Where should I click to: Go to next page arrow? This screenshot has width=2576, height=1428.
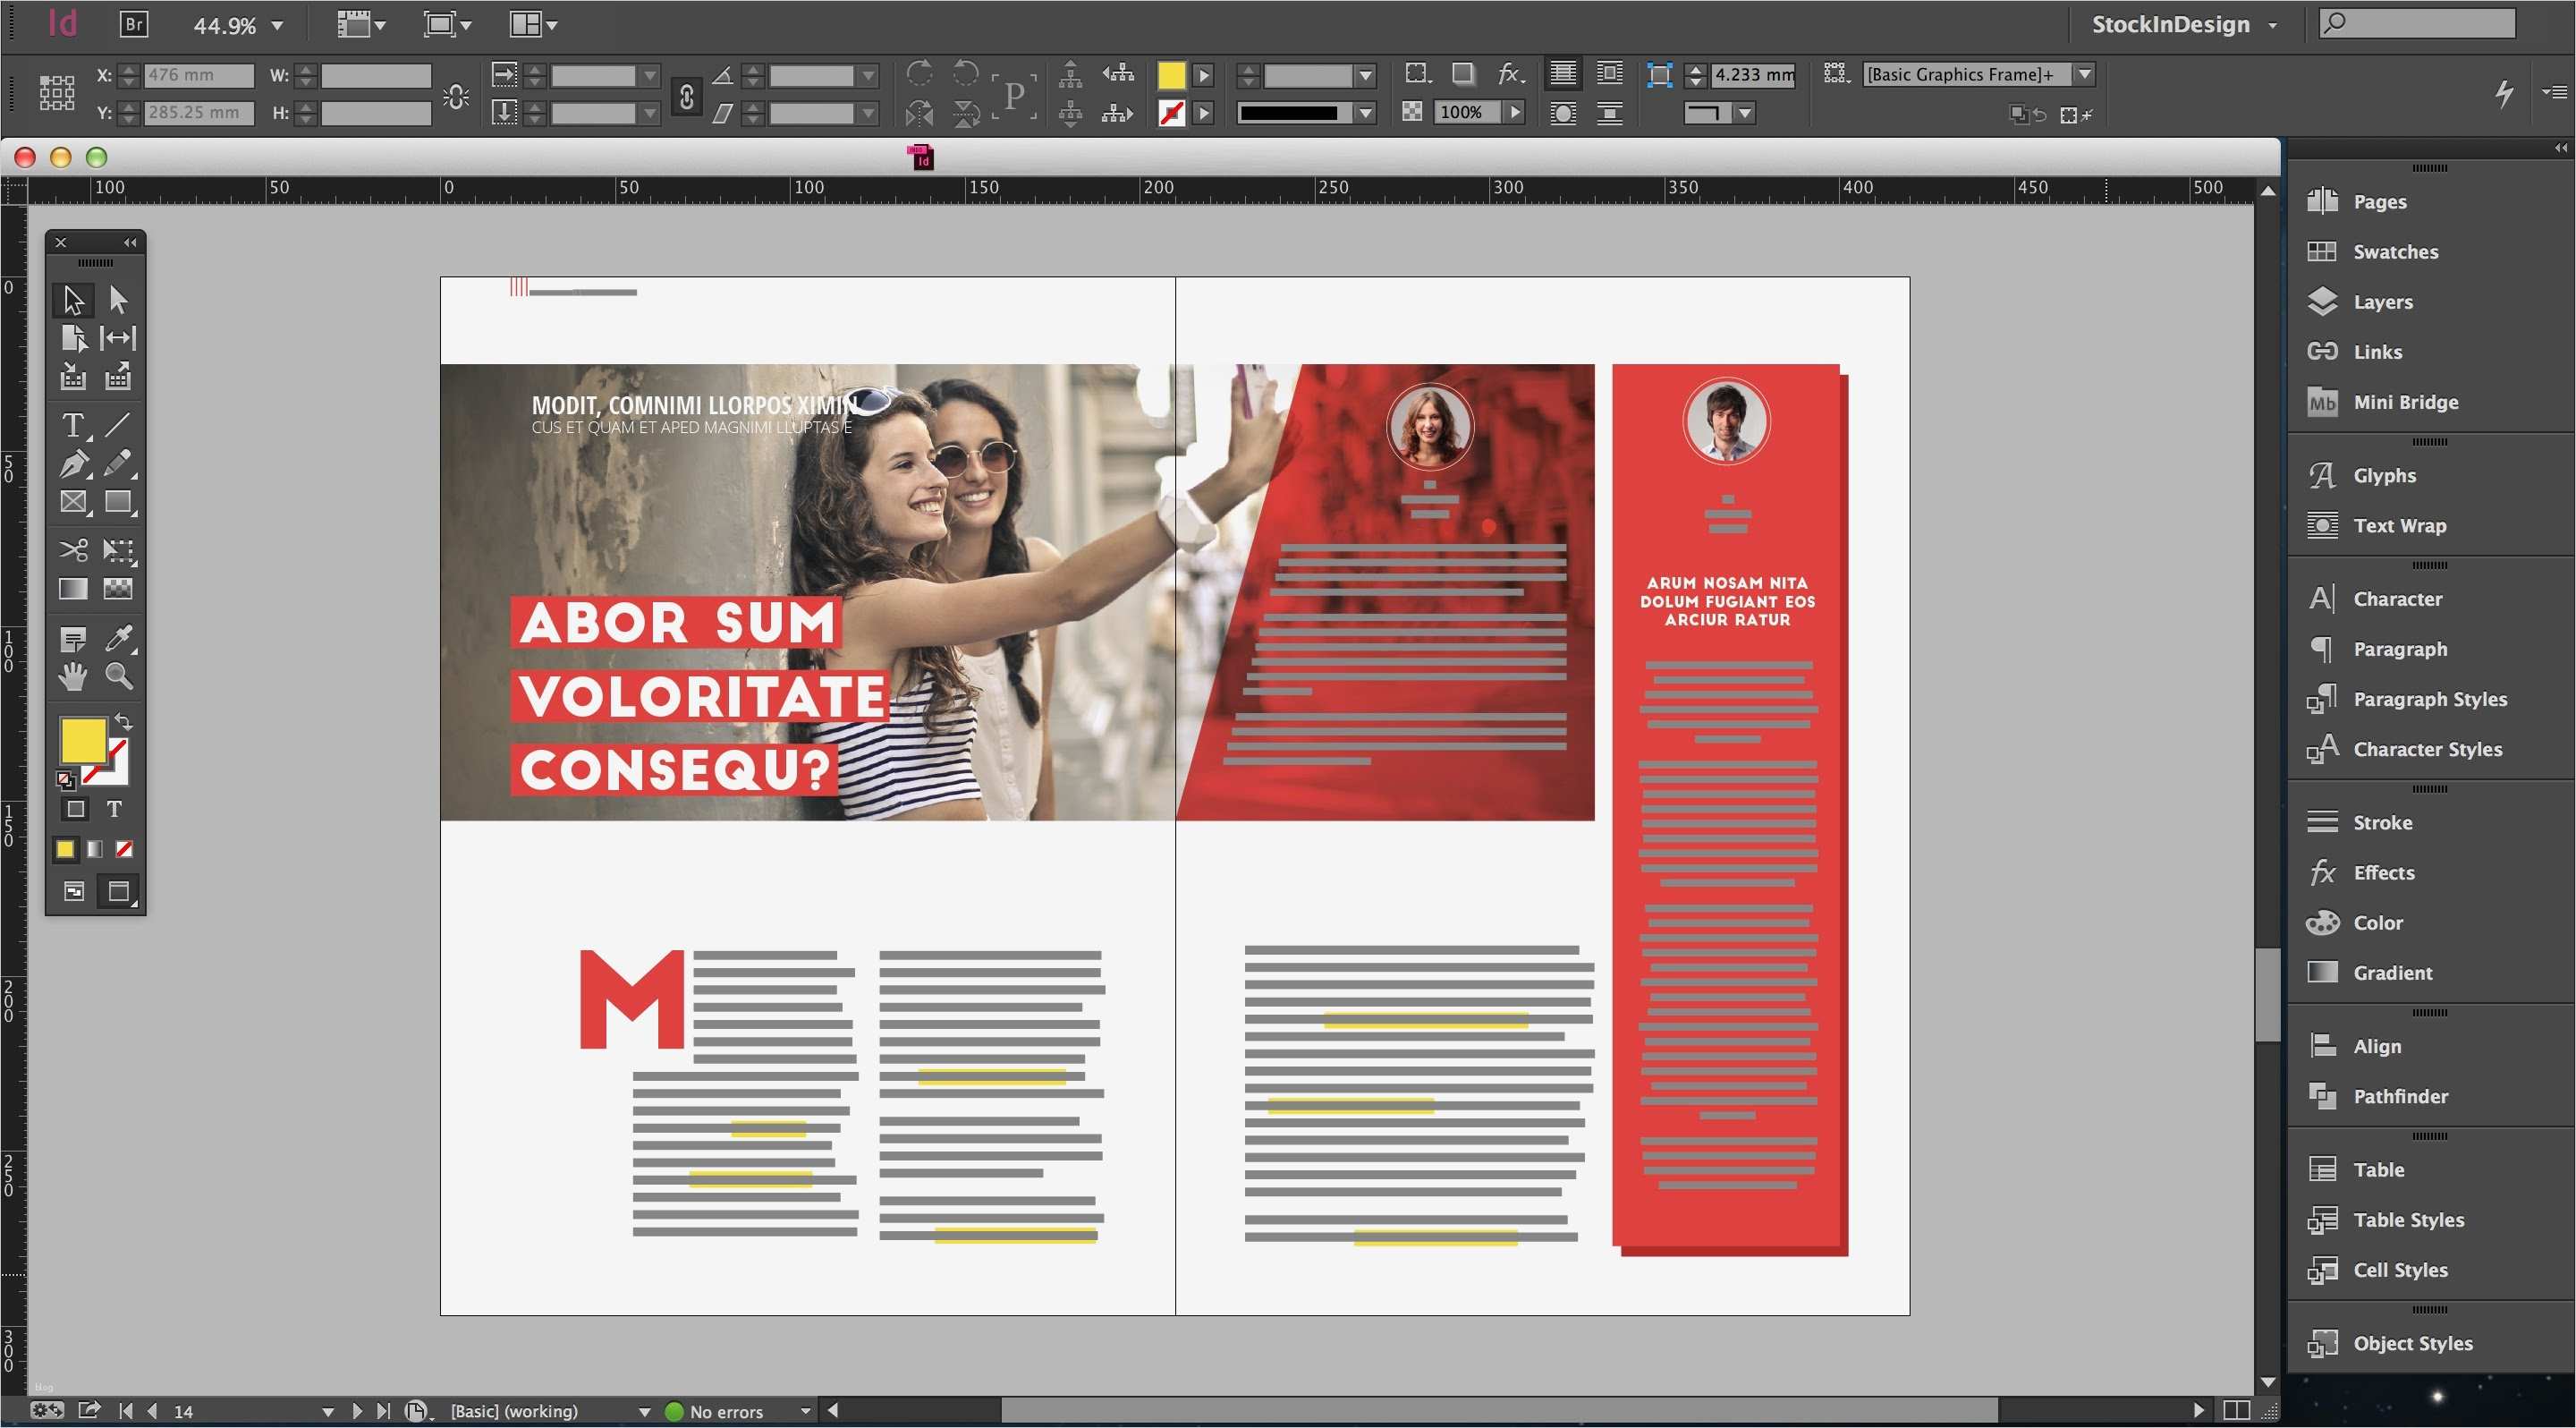click(x=358, y=1411)
